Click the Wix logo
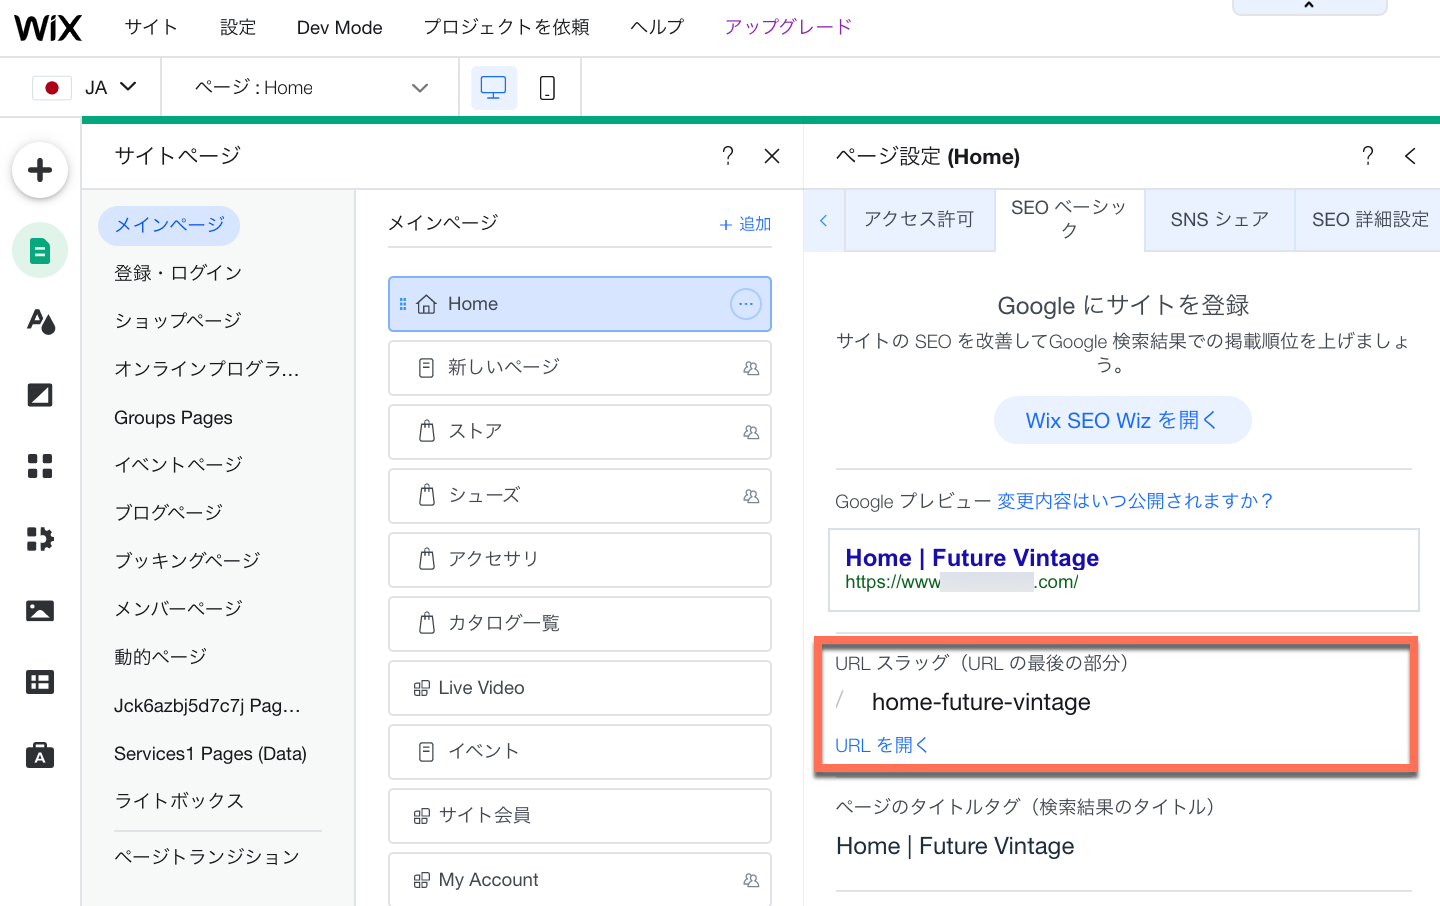Viewport: 1440px width, 906px height. (48, 27)
